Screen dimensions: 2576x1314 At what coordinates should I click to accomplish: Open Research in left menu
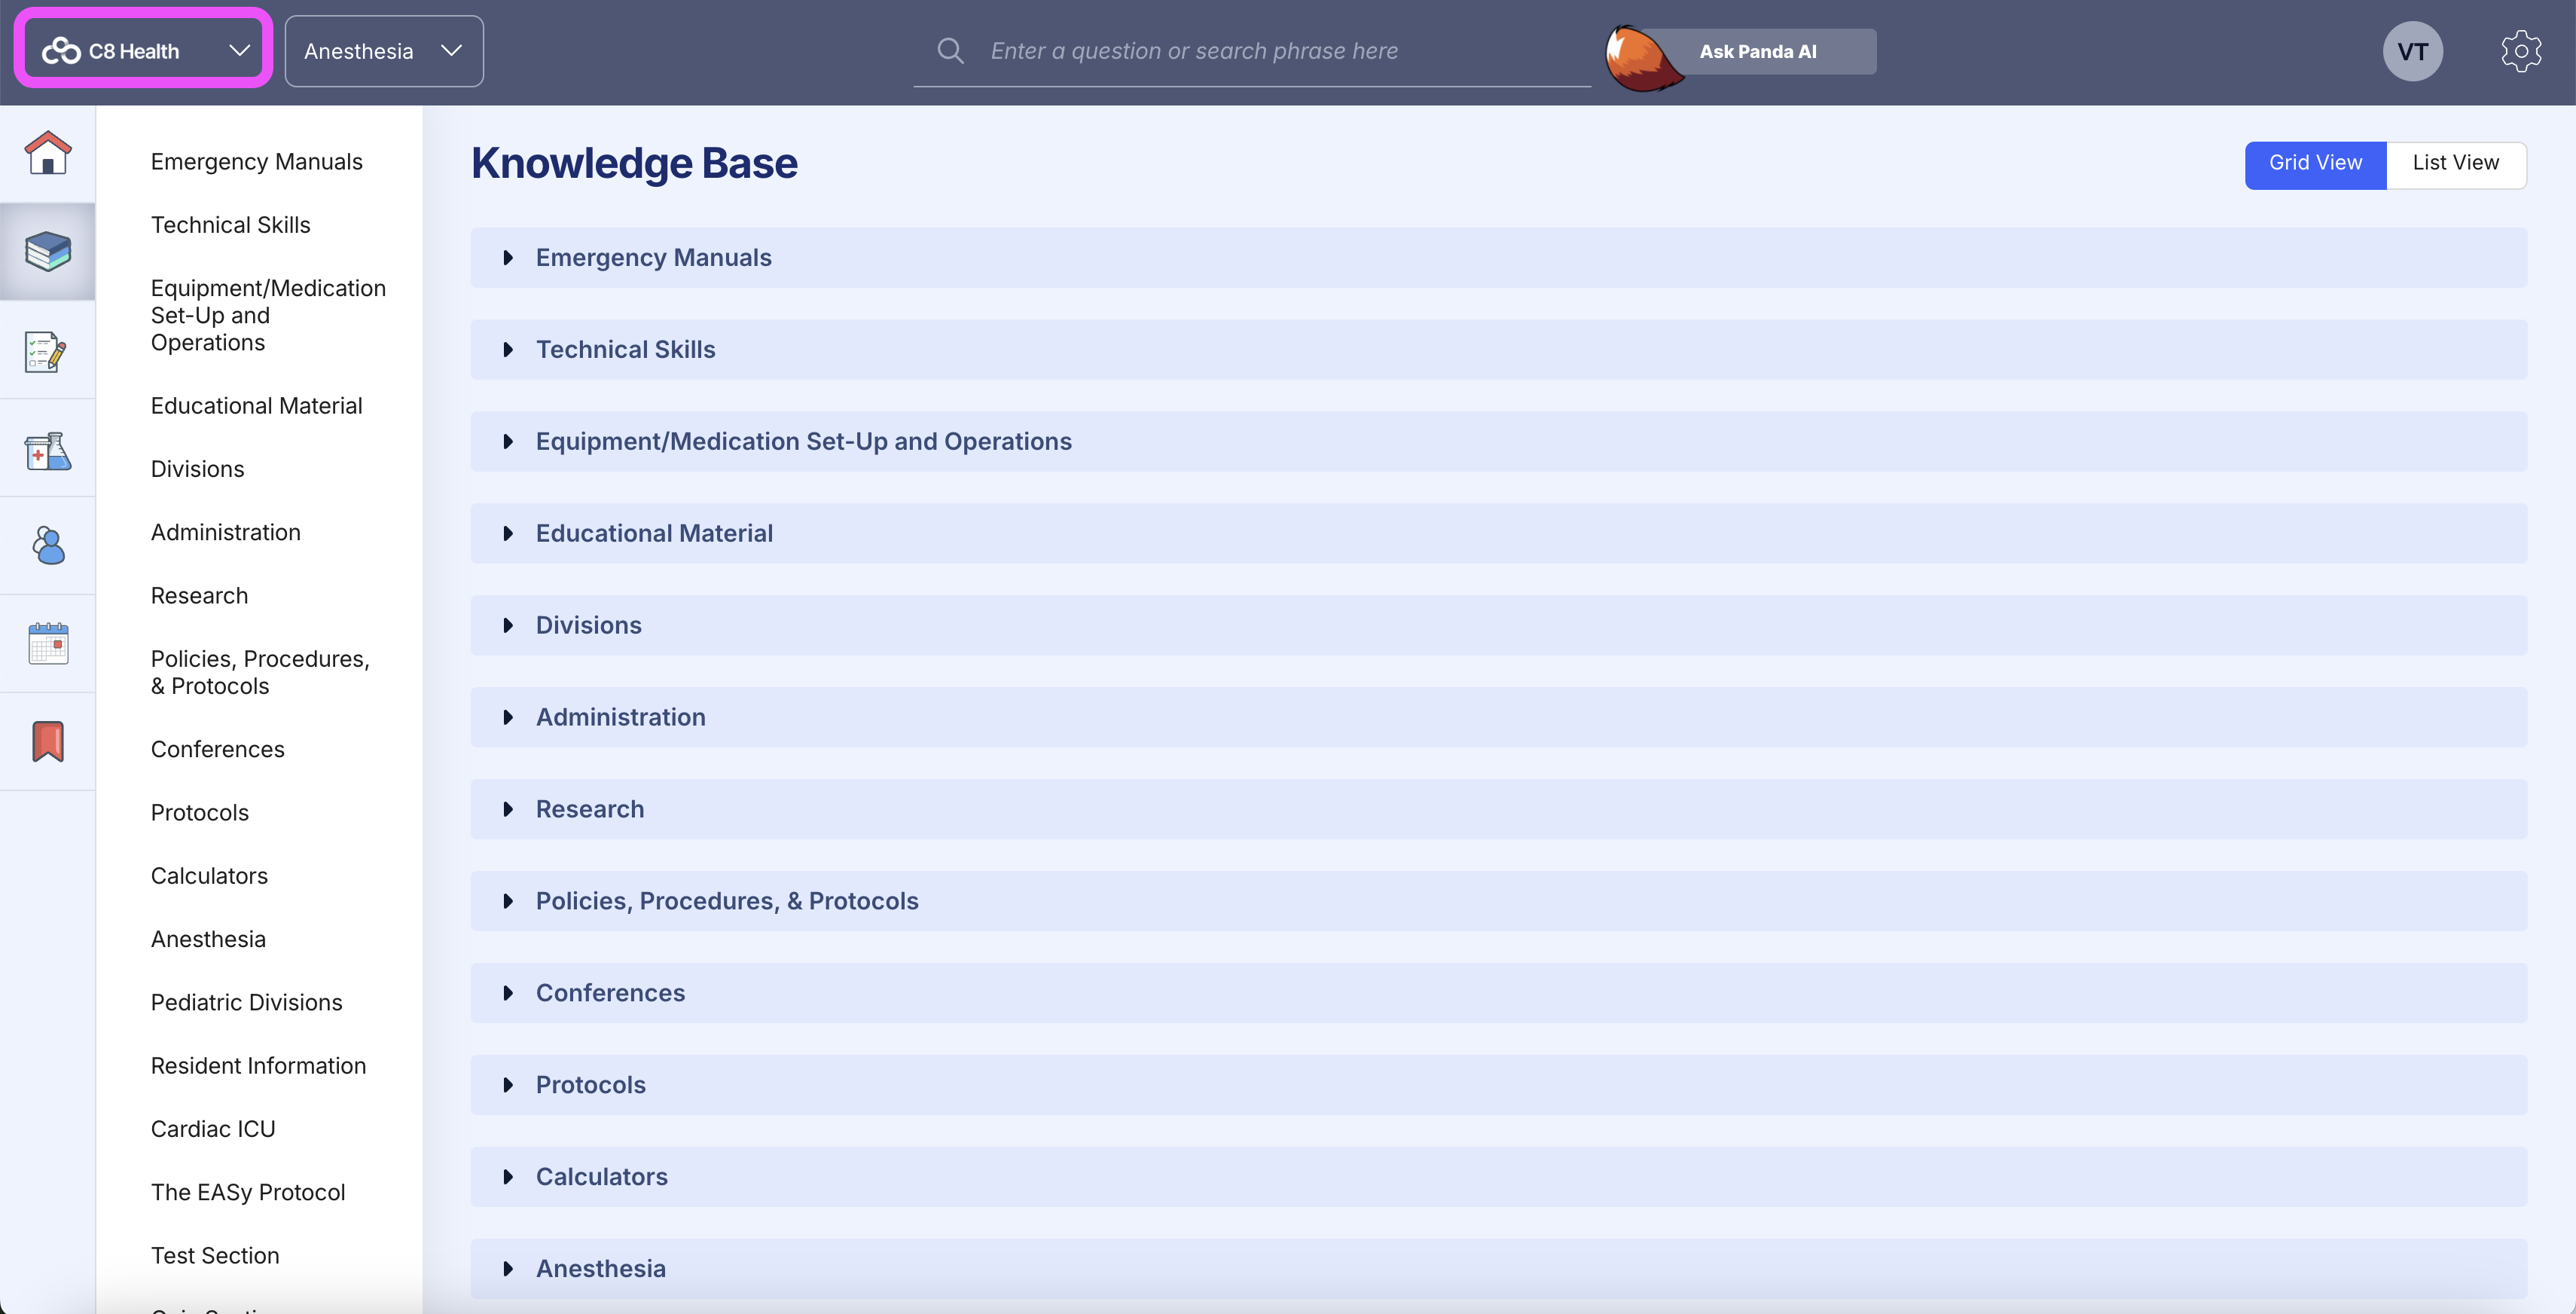pyautogui.click(x=199, y=596)
